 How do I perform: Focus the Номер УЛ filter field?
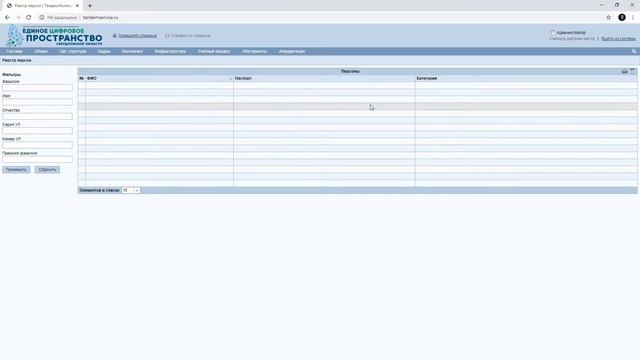point(37,145)
